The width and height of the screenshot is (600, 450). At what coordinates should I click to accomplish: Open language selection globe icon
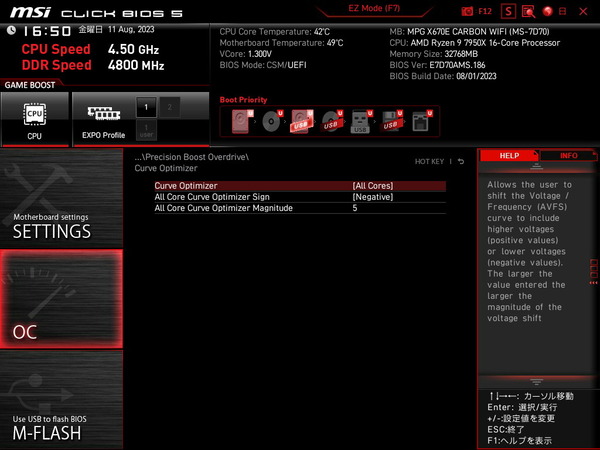tap(548, 11)
